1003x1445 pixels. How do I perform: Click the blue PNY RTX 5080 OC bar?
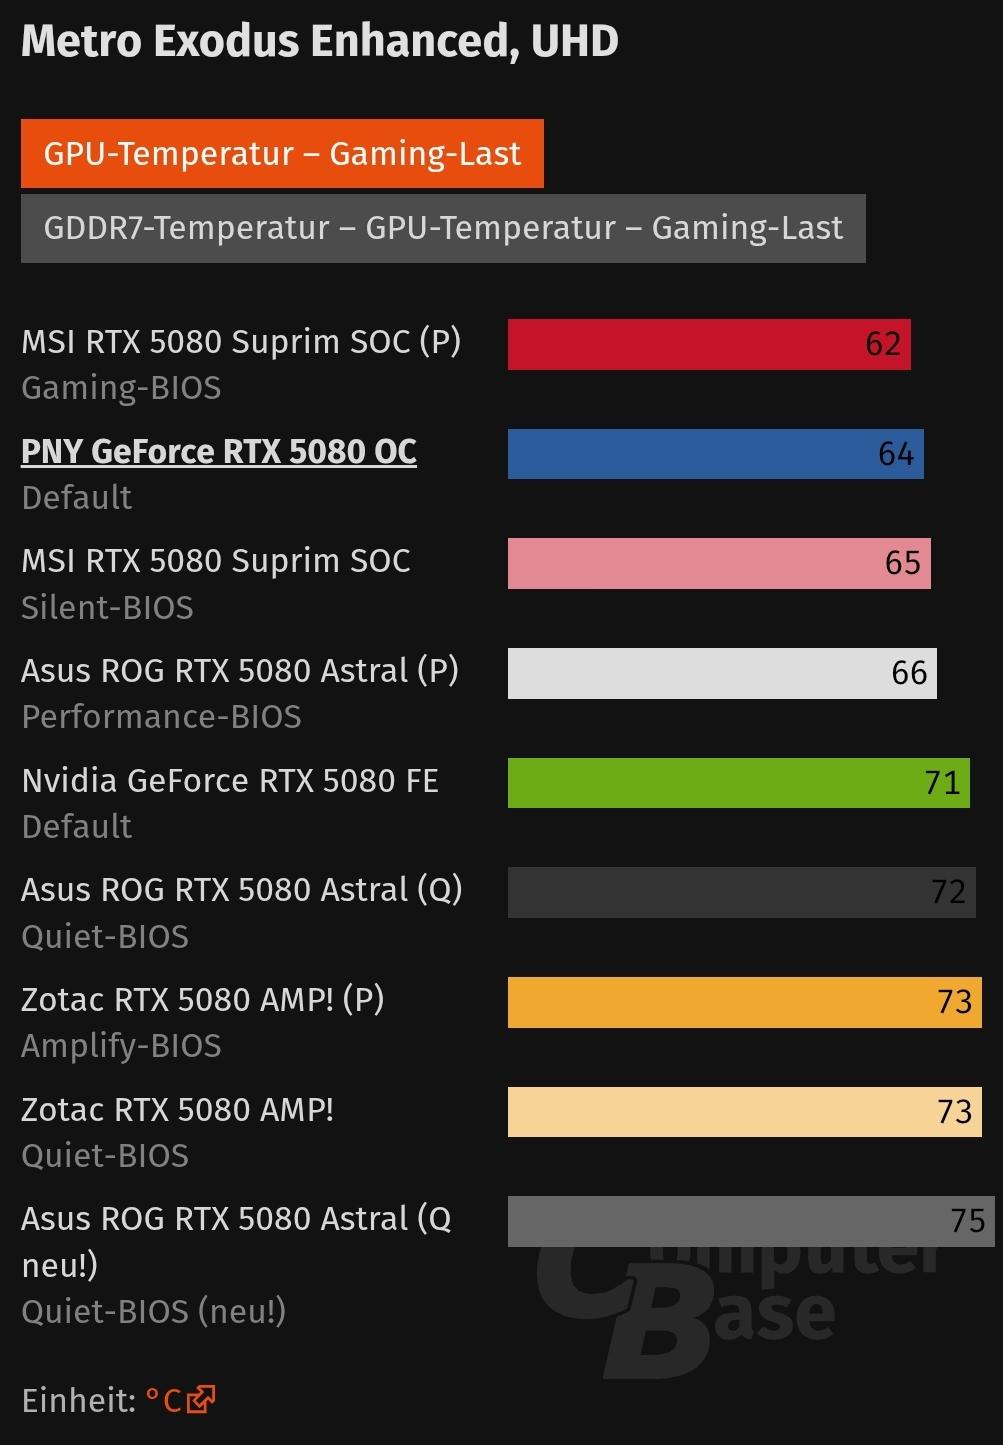pos(714,454)
